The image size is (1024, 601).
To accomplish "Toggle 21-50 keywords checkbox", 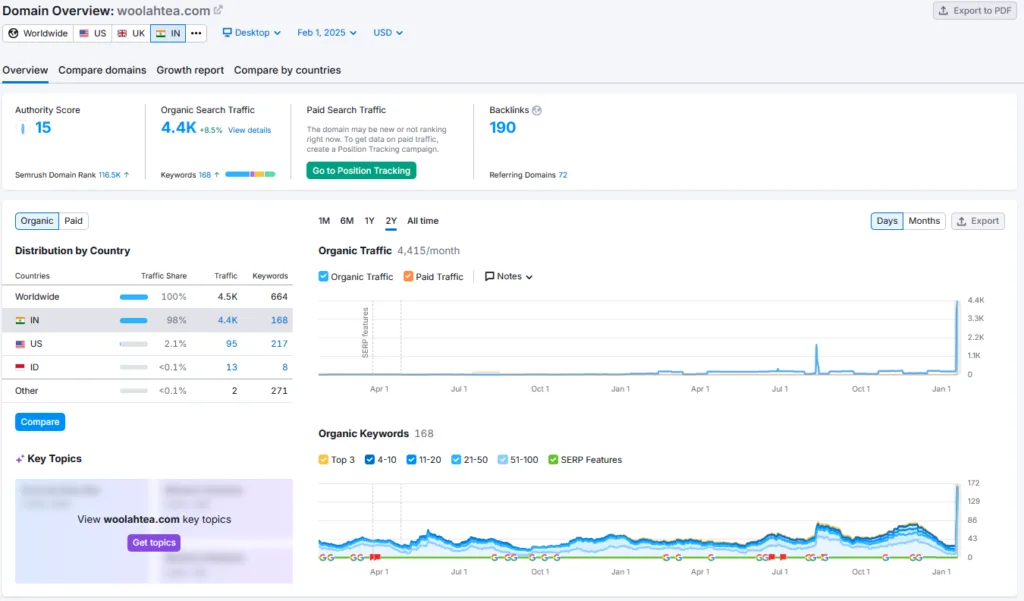I will coord(456,459).
